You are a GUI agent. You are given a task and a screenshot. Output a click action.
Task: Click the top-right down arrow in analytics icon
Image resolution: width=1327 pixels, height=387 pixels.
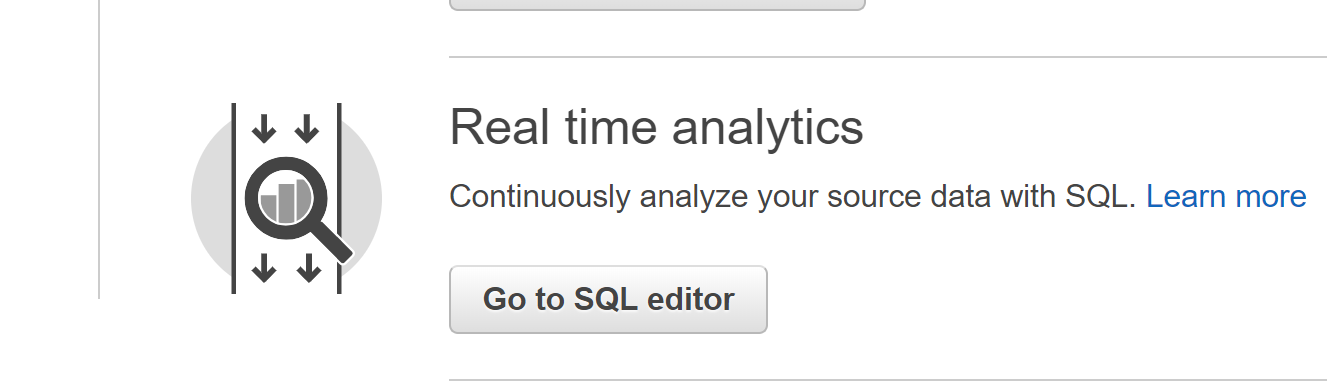pos(308,128)
